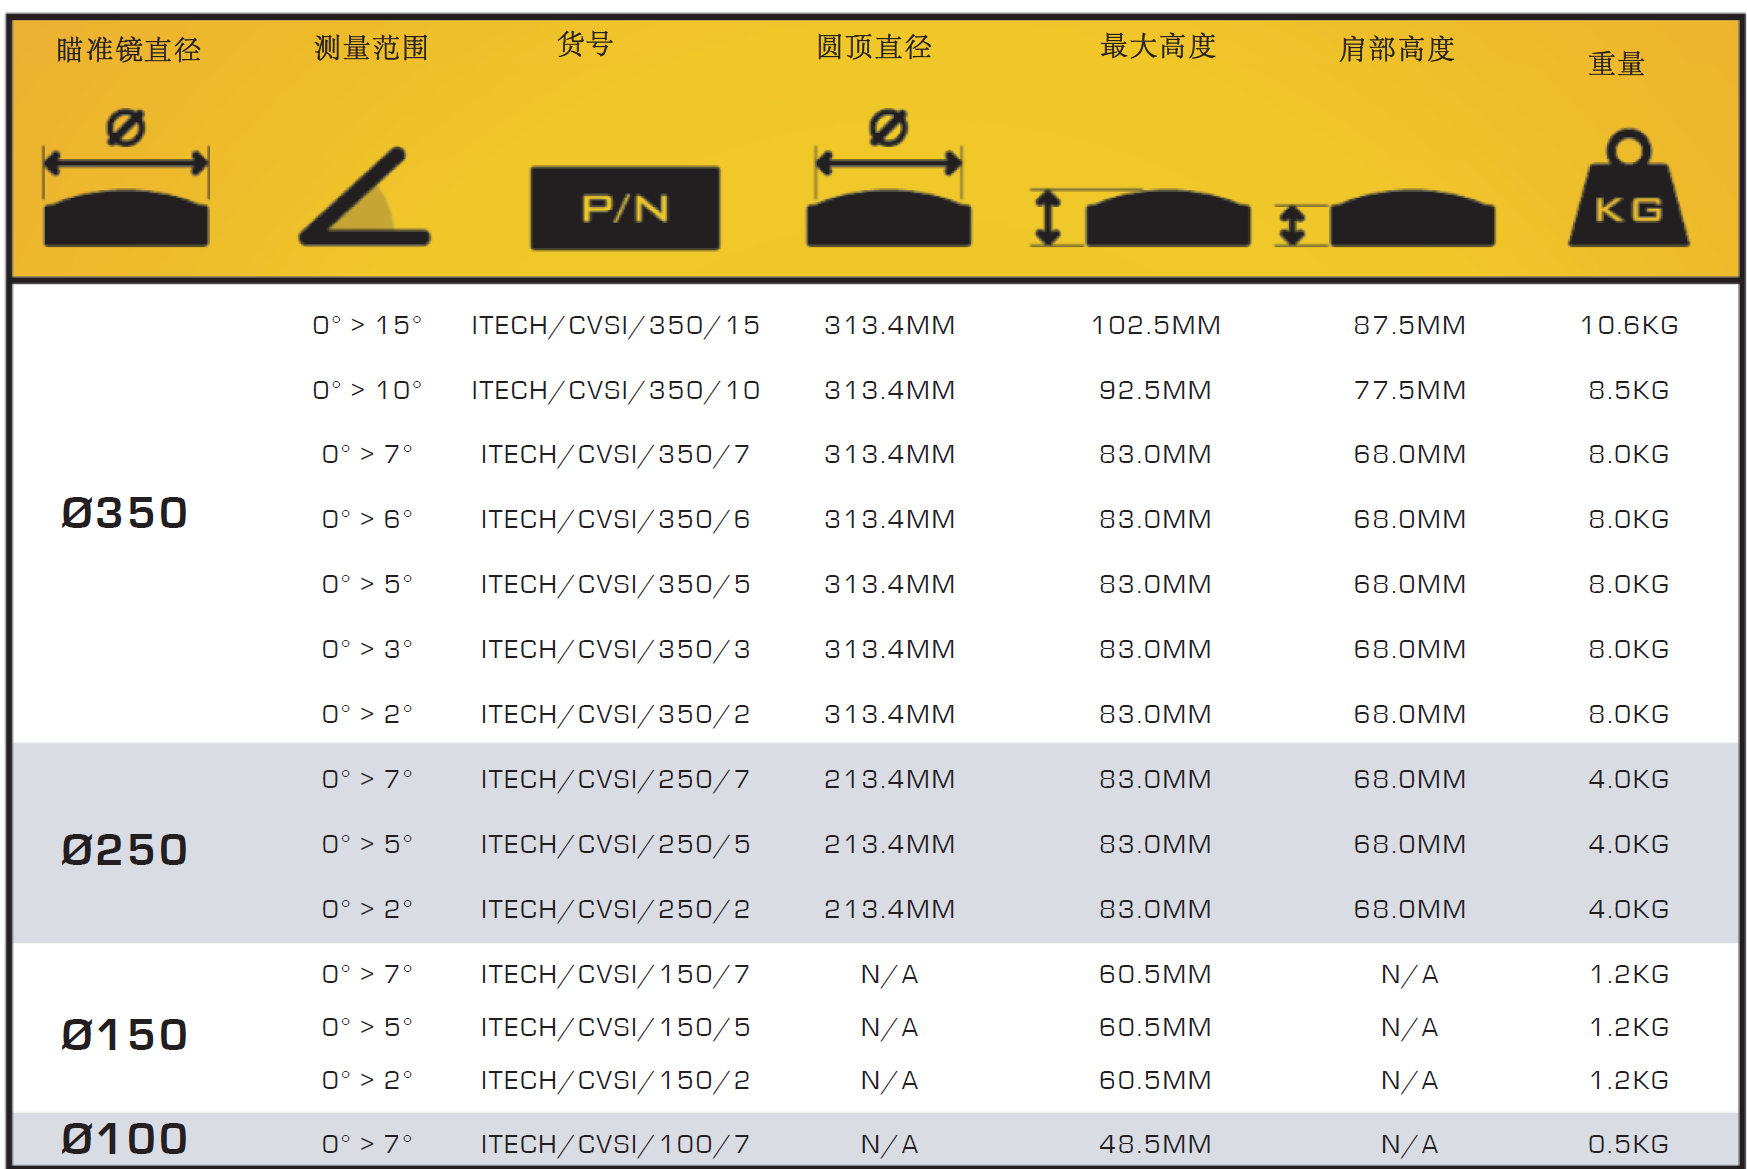Click the black P/N part number icon
Viewport: 1747px width, 1169px height.
[x=625, y=208]
